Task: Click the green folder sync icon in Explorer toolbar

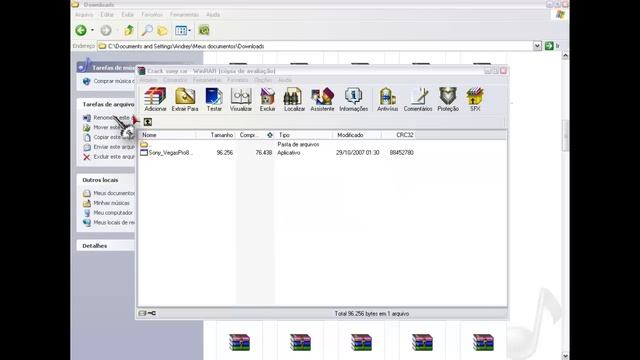Action: pyautogui.click(x=204, y=30)
